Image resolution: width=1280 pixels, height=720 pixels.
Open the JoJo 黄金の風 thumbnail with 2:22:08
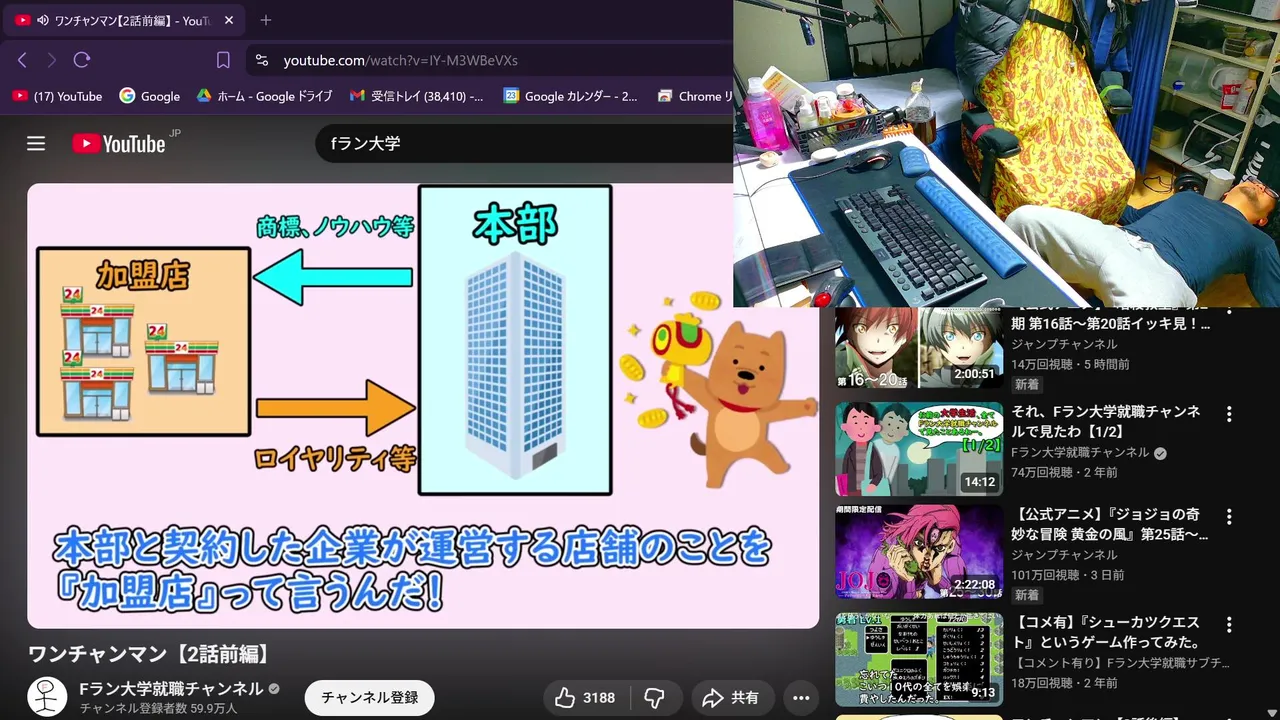pos(919,552)
